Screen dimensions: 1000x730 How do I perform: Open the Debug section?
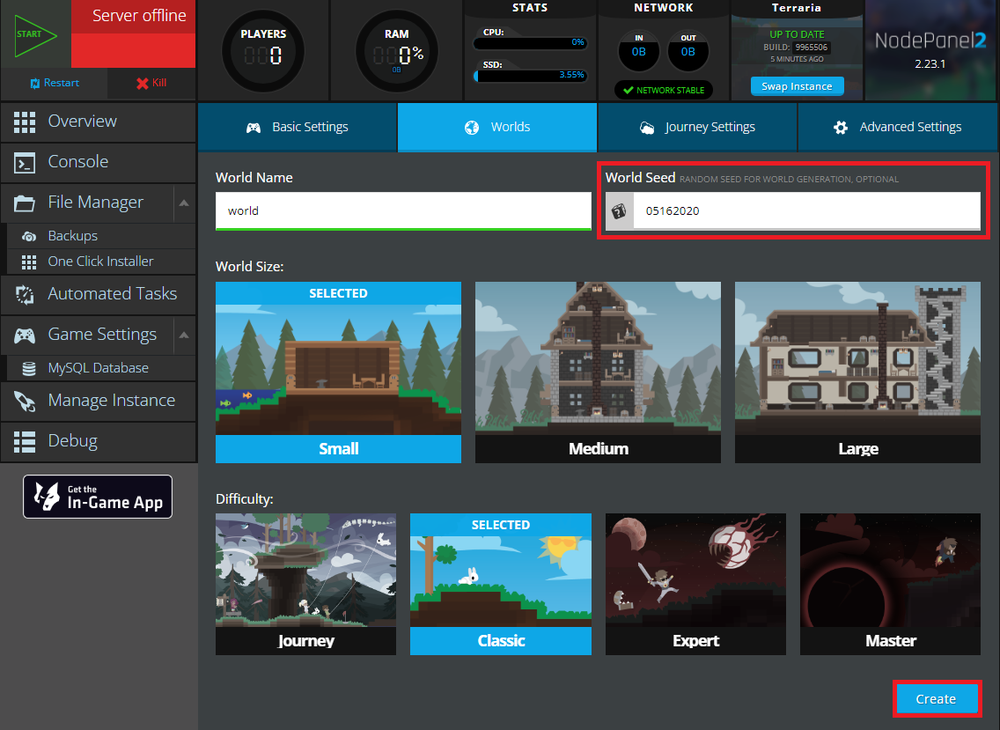pyautogui.click(x=72, y=441)
